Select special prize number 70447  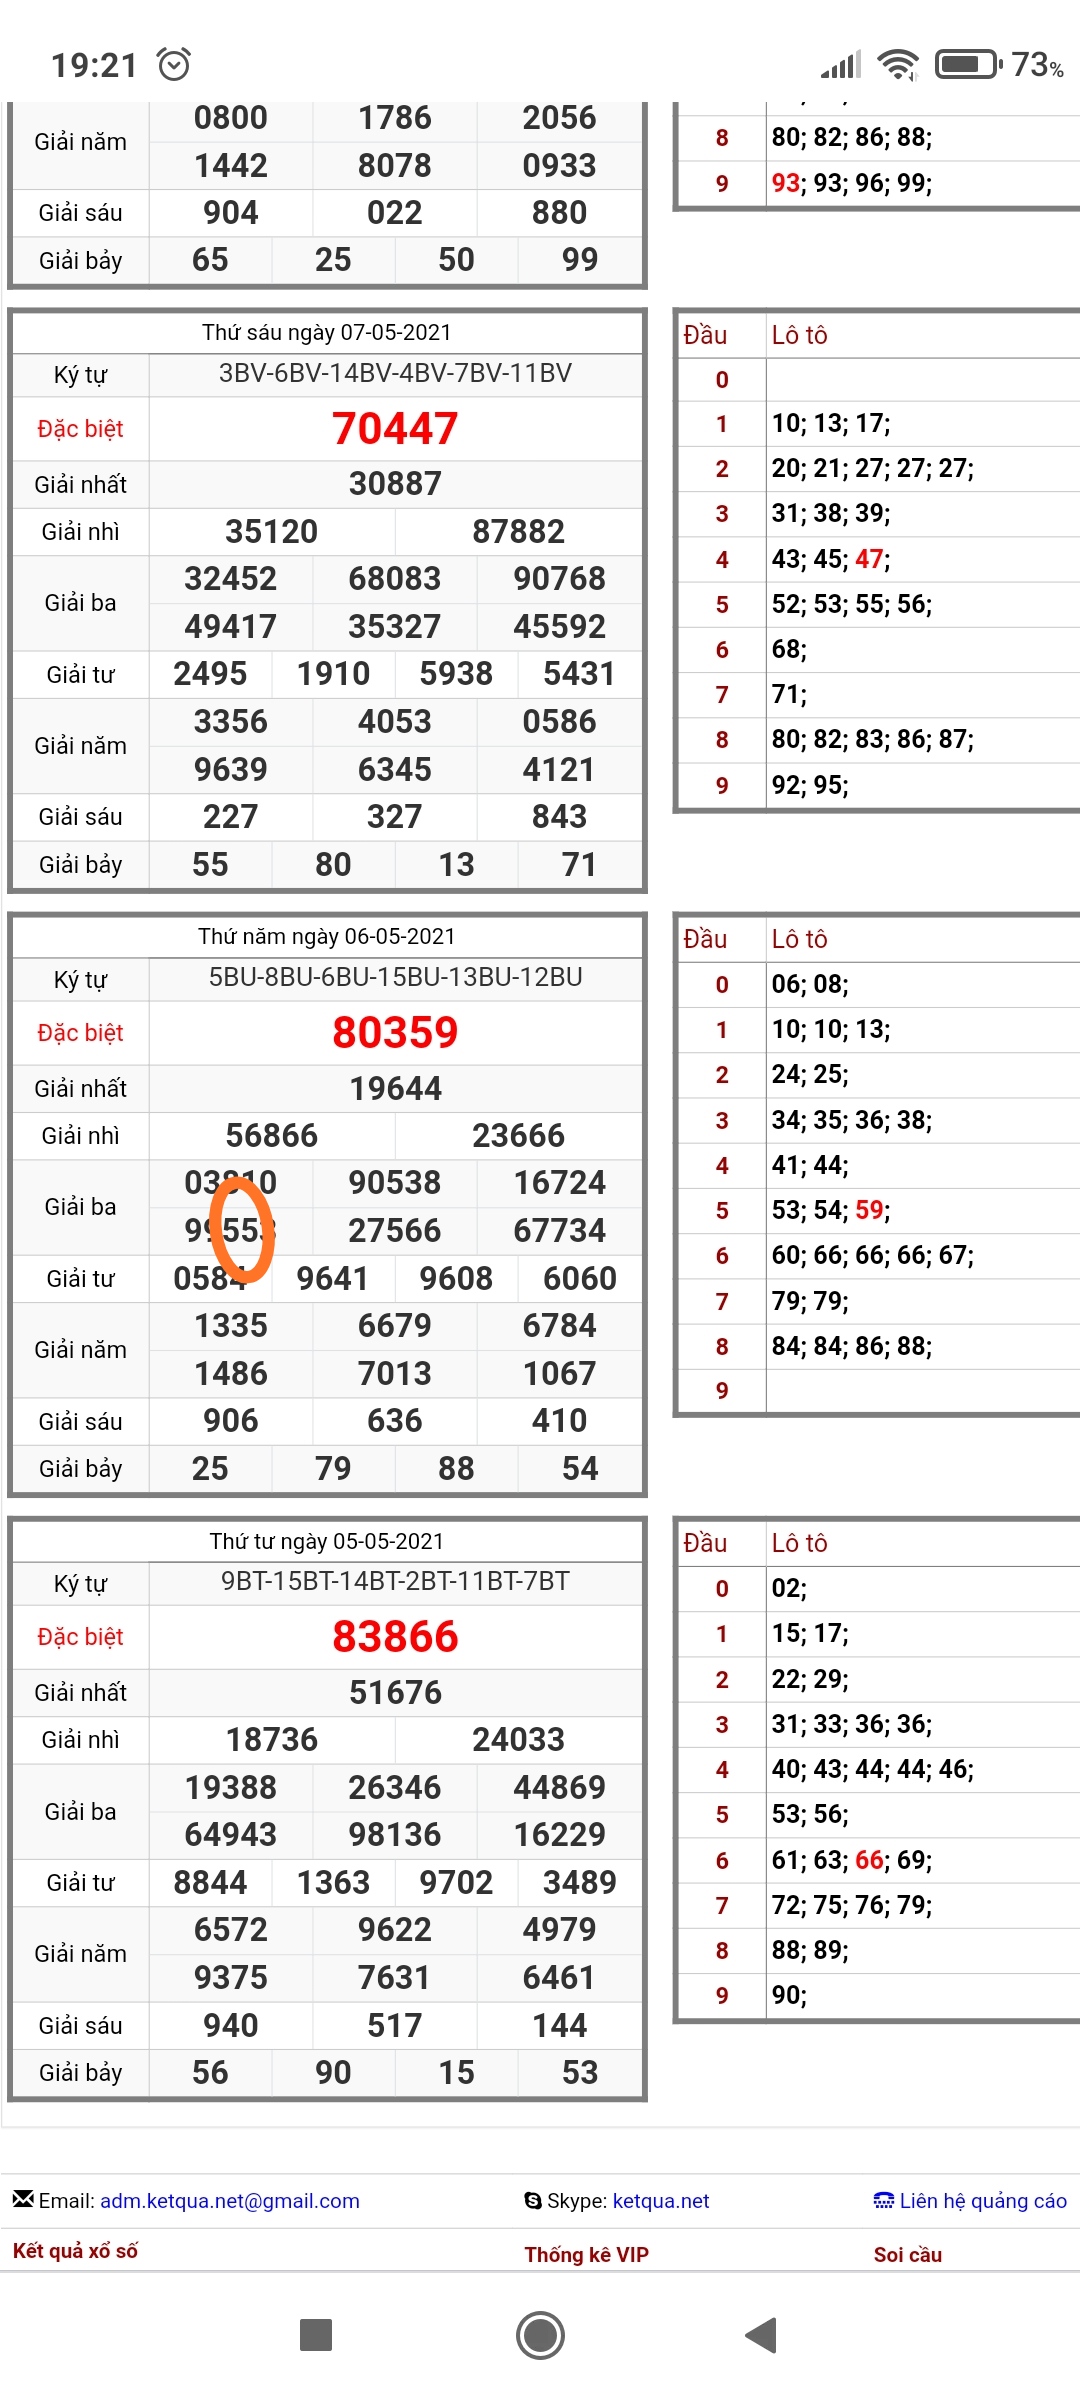(395, 429)
